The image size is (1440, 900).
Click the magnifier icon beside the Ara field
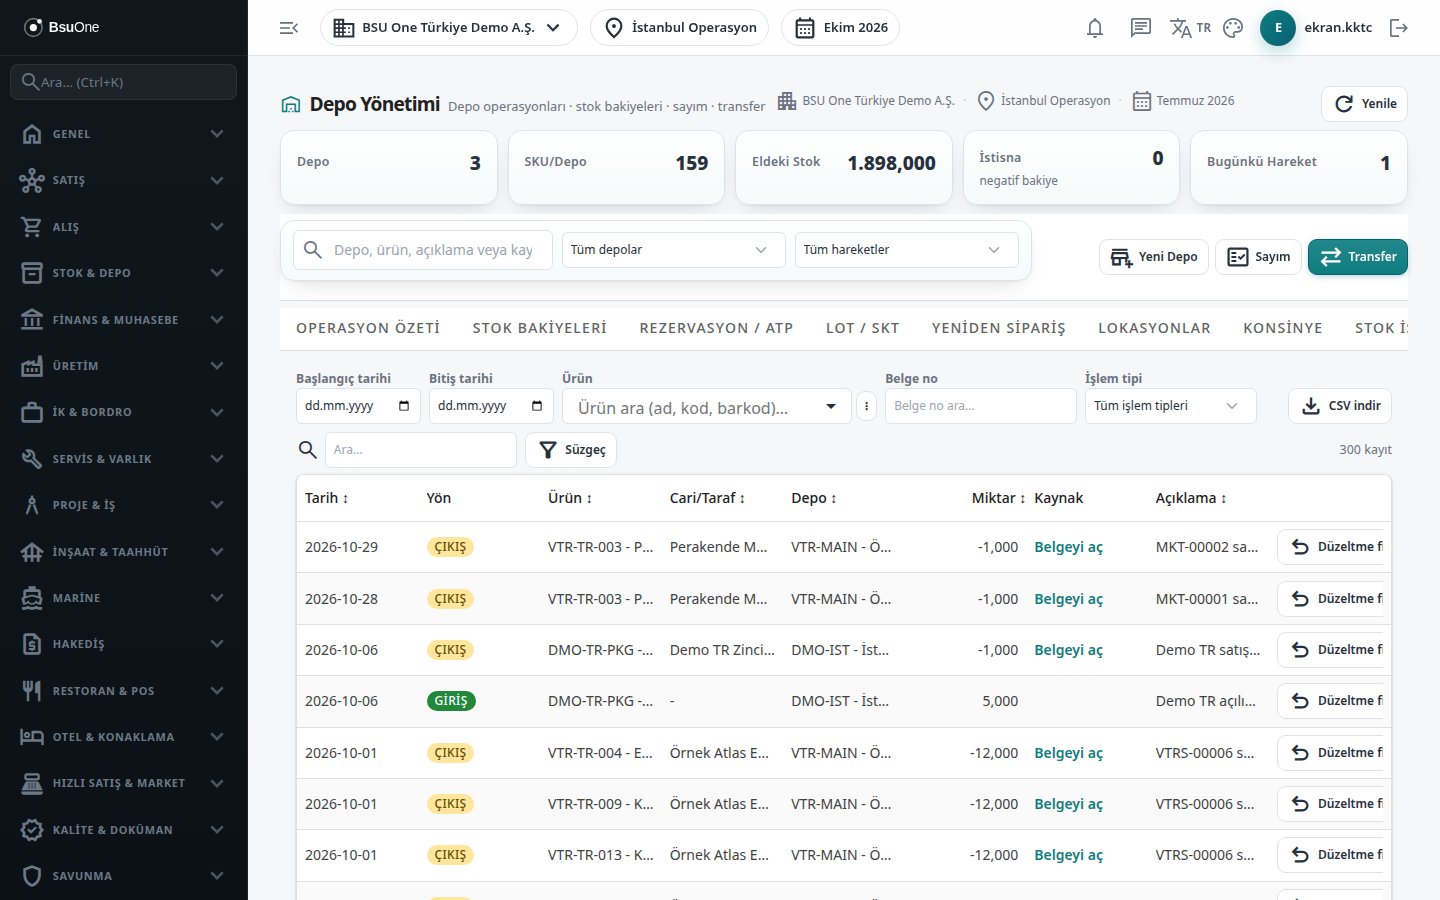tap(308, 450)
